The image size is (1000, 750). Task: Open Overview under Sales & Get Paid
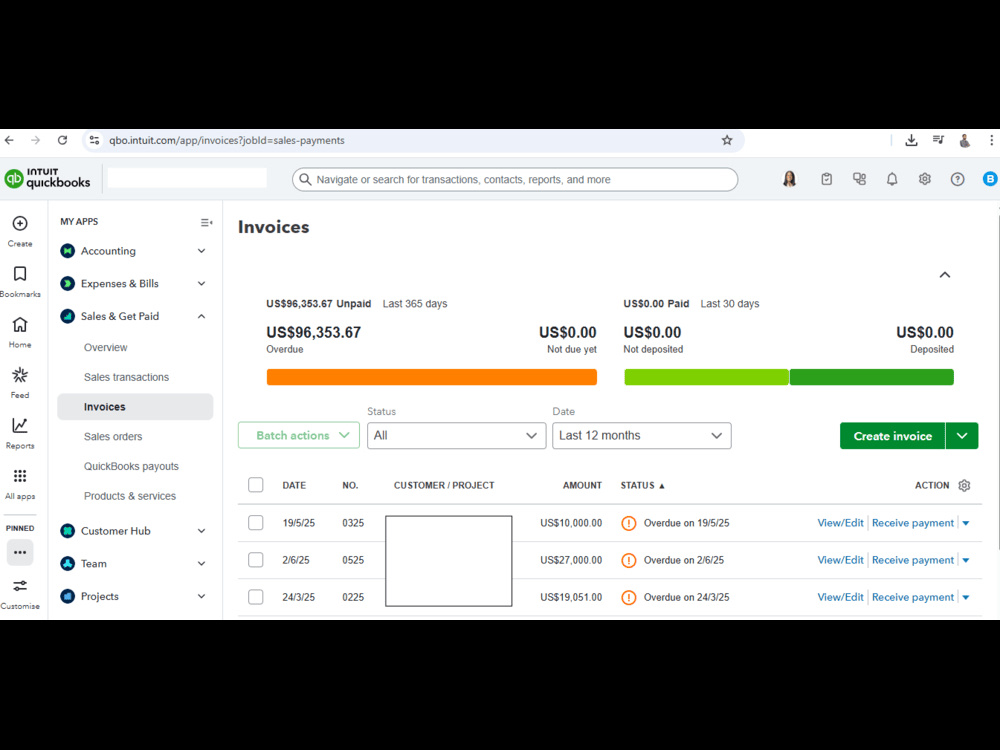(105, 348)
